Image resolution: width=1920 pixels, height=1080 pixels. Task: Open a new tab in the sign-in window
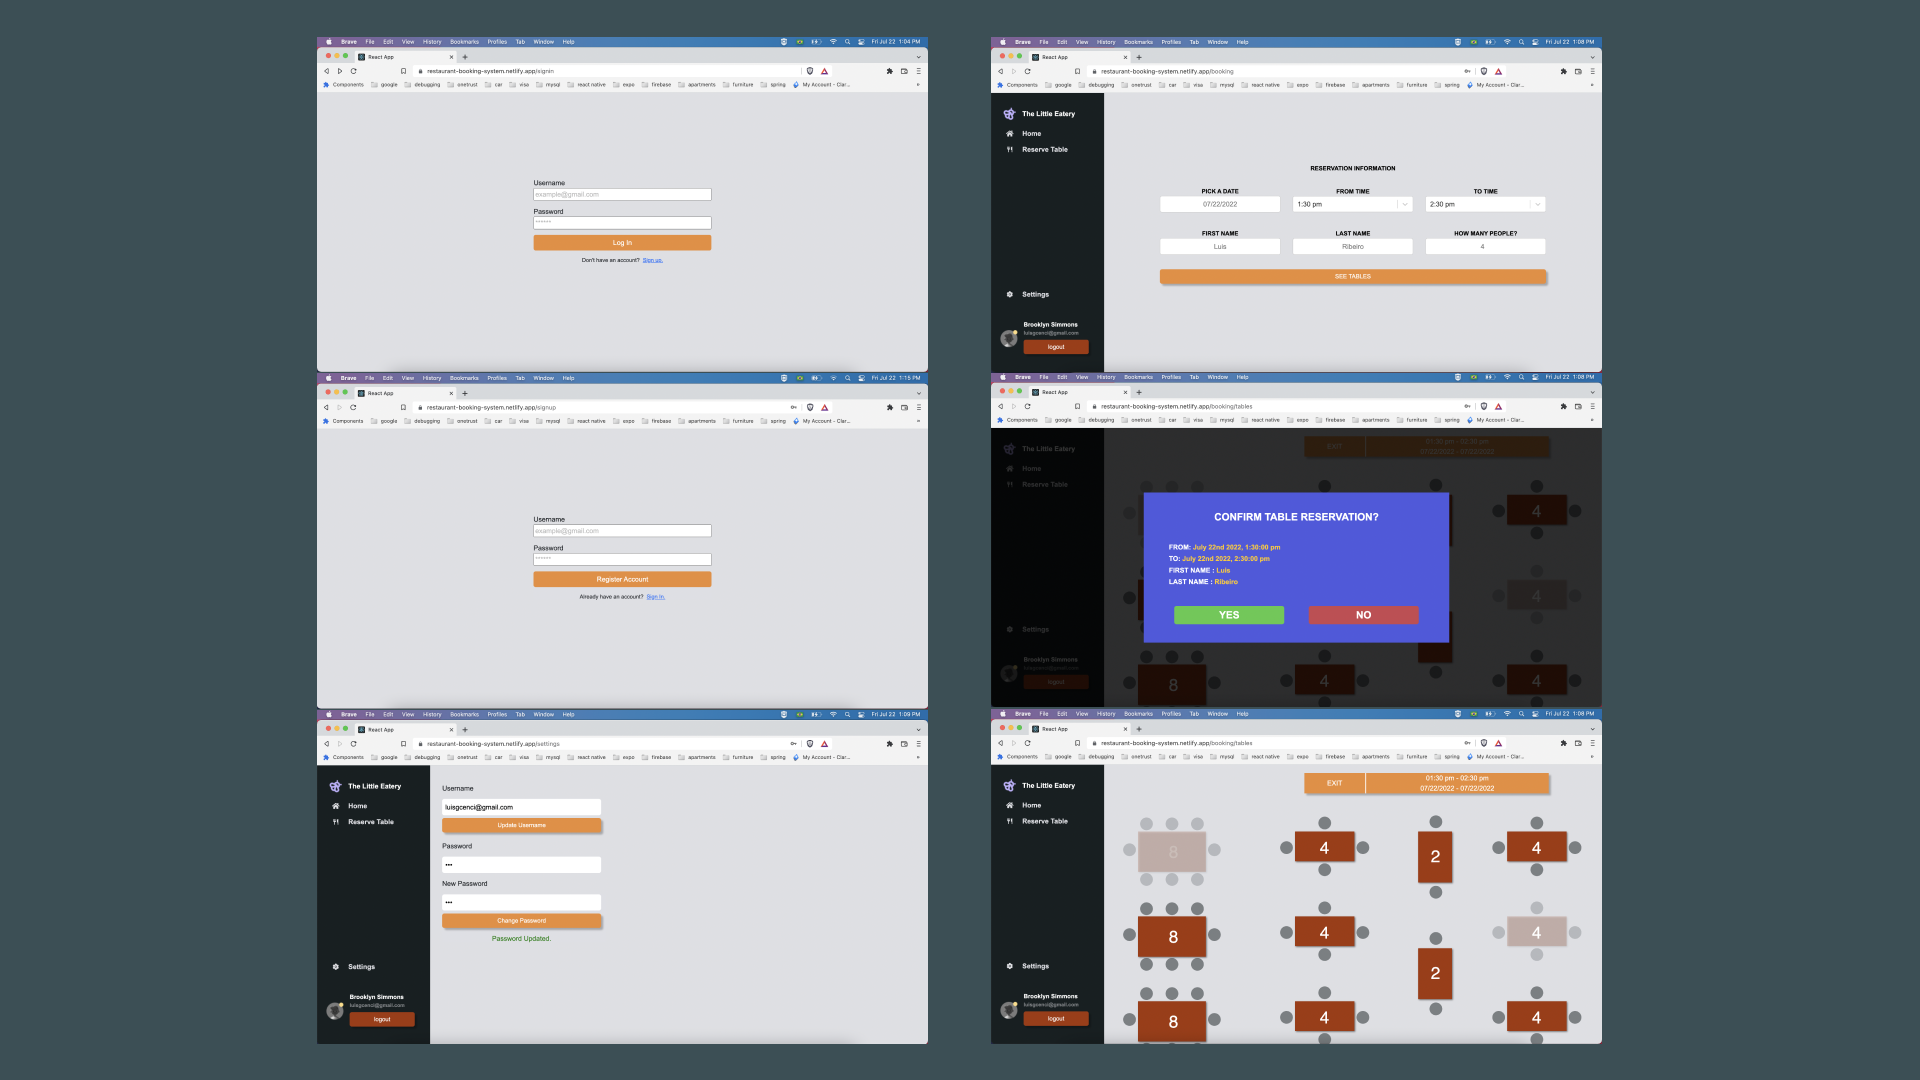[465, 57]
